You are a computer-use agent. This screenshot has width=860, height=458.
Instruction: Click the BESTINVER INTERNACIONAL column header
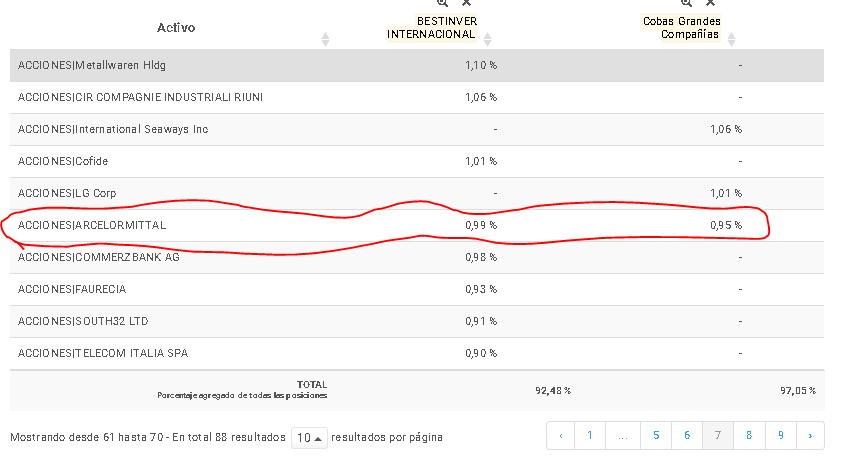(432, 27)
